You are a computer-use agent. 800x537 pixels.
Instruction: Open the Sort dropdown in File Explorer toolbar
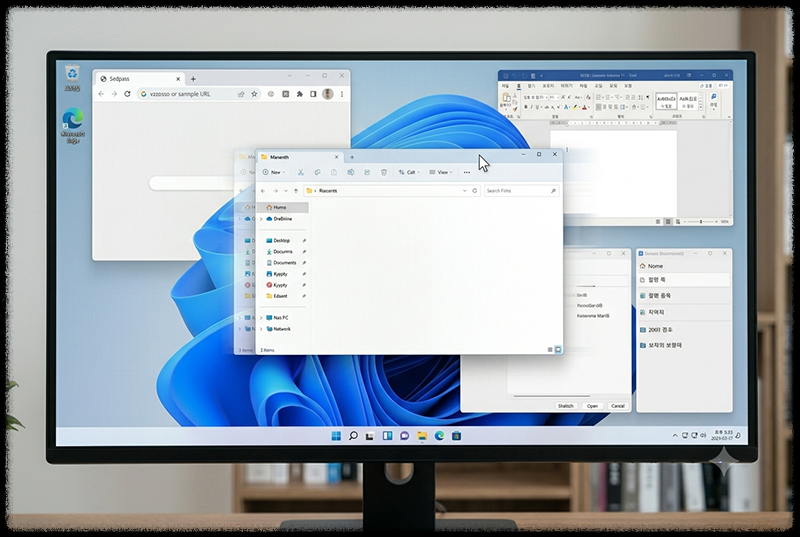click(409, 172)
